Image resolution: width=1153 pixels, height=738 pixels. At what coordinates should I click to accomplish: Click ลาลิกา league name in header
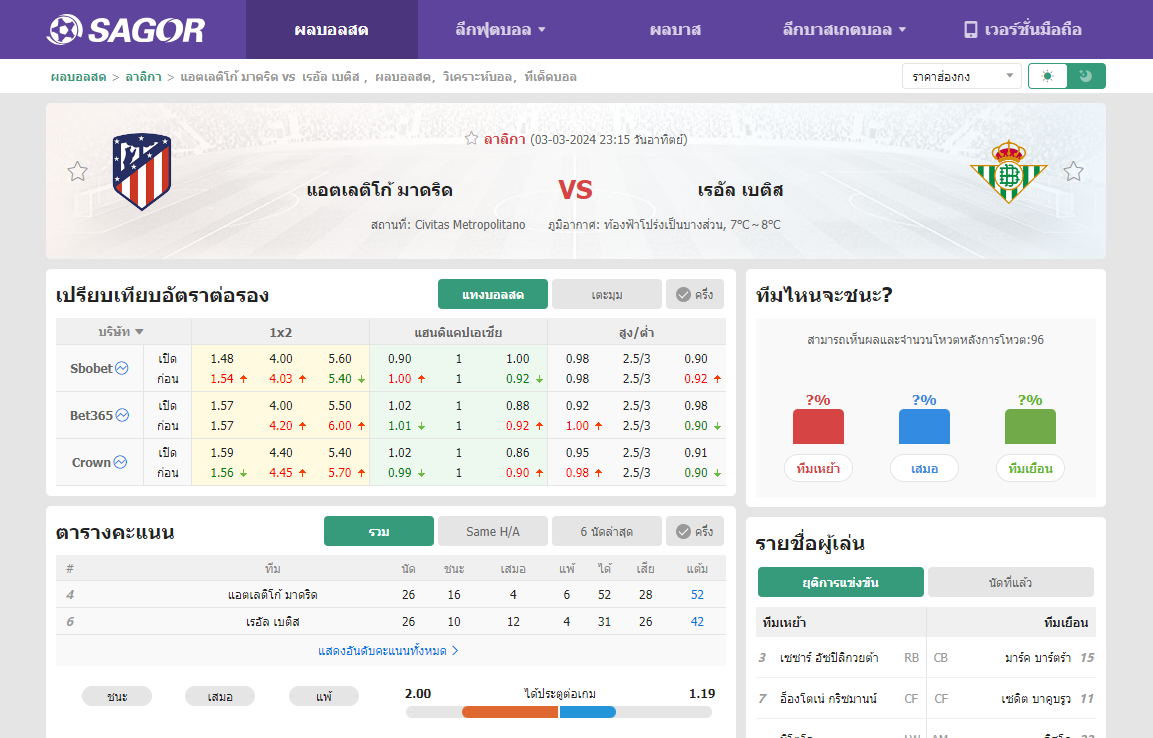[504, 139]
